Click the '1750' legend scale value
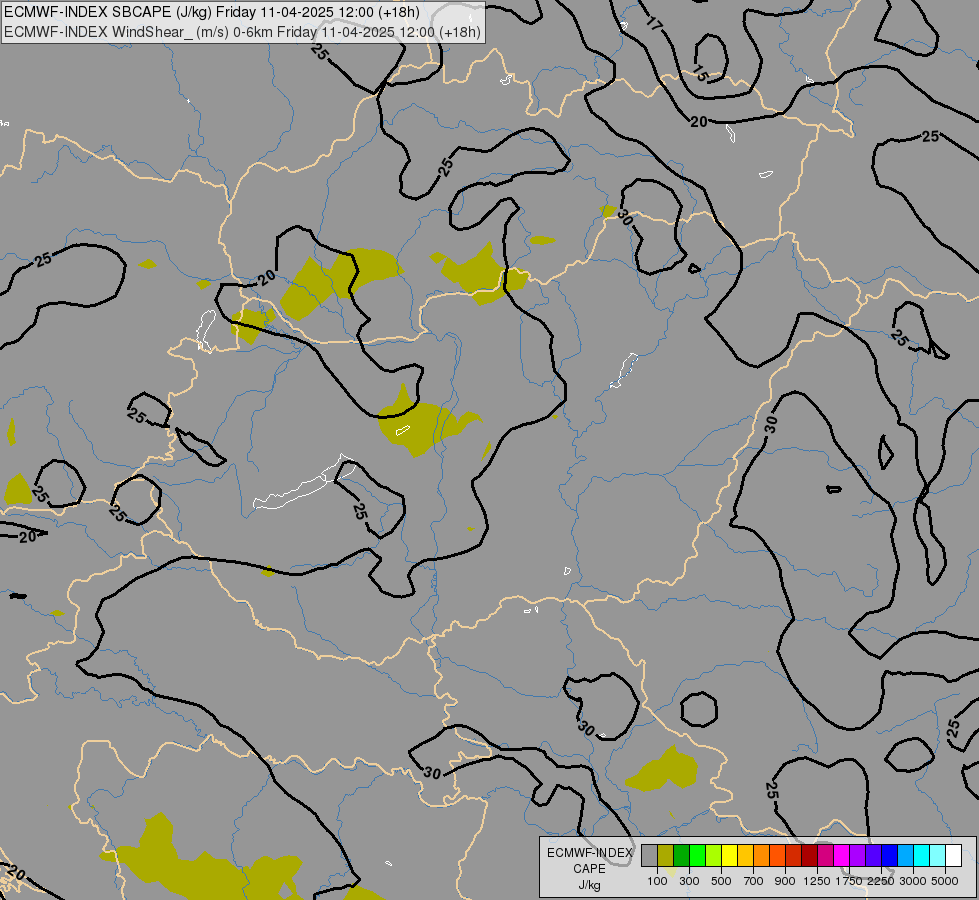The height and width of the screenshot is (900, 979). (849, 881)
